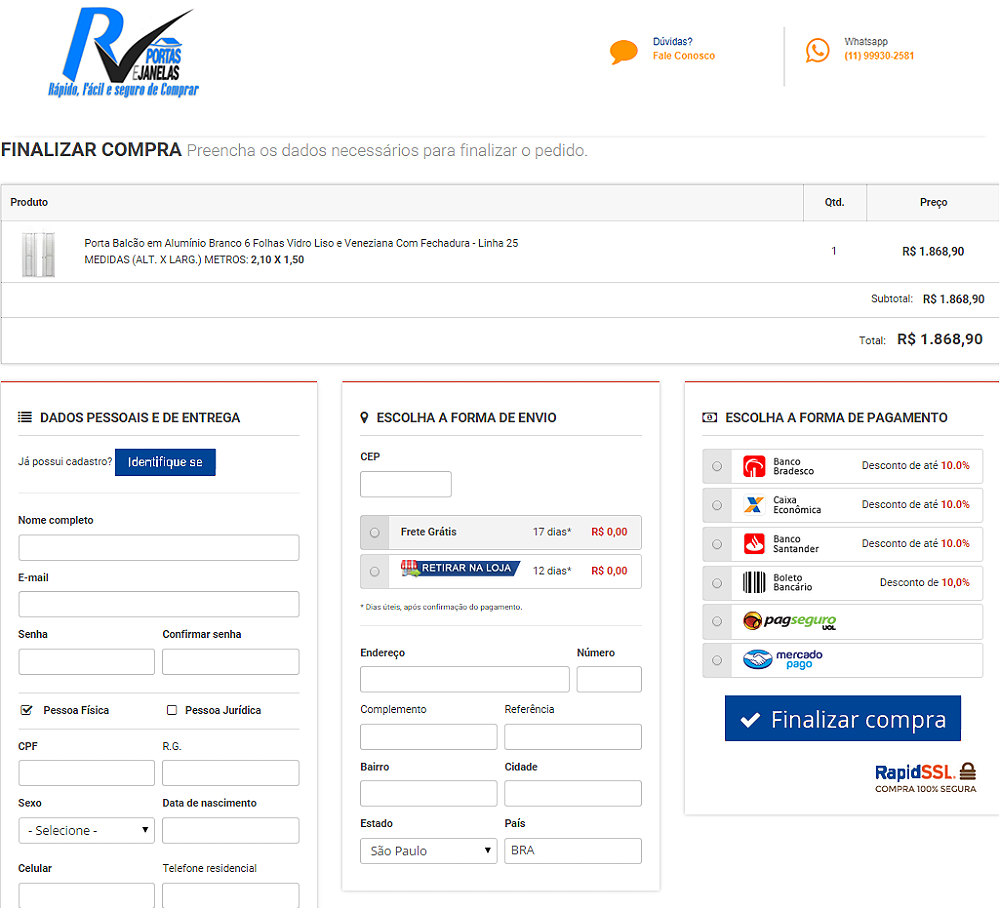Image resolution: width=1000 pixels, height=910 pixels.
Task: Click the Mercado Pago logo
Action: tap(783, 660)
